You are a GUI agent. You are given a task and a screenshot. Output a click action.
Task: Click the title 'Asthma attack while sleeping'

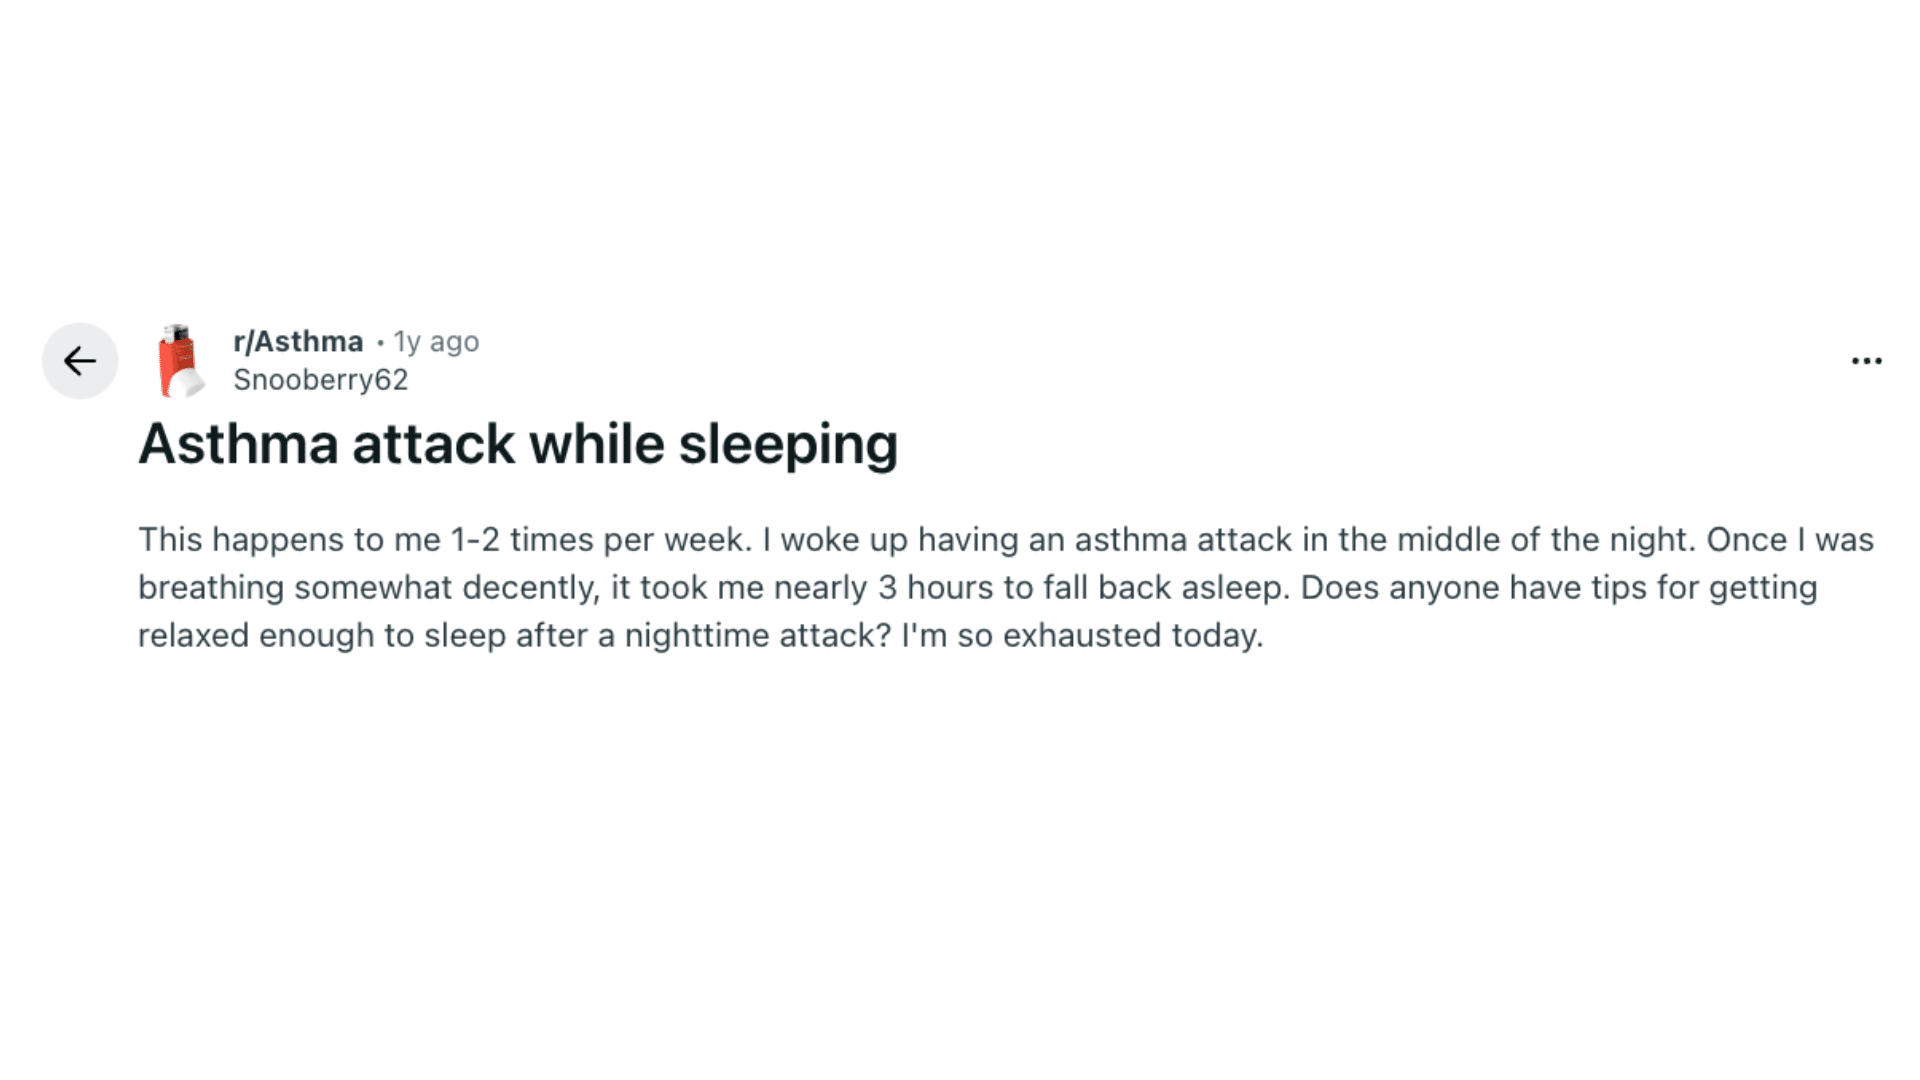point(519,443)
